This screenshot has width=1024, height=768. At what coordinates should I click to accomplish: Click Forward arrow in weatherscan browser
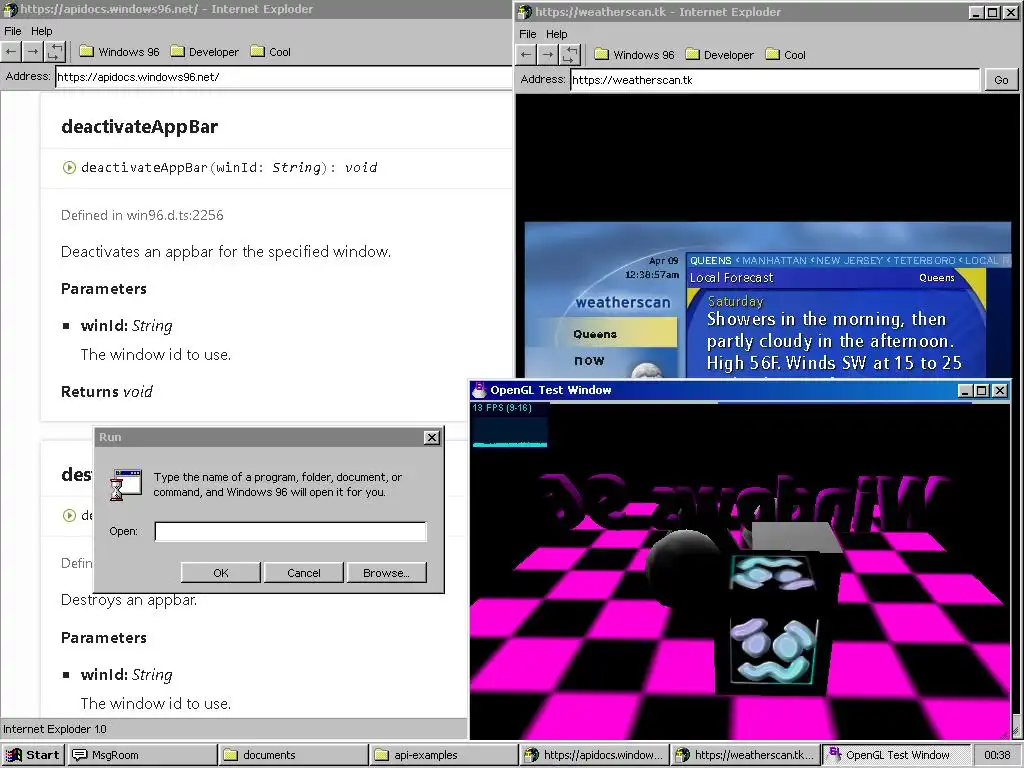549,55
